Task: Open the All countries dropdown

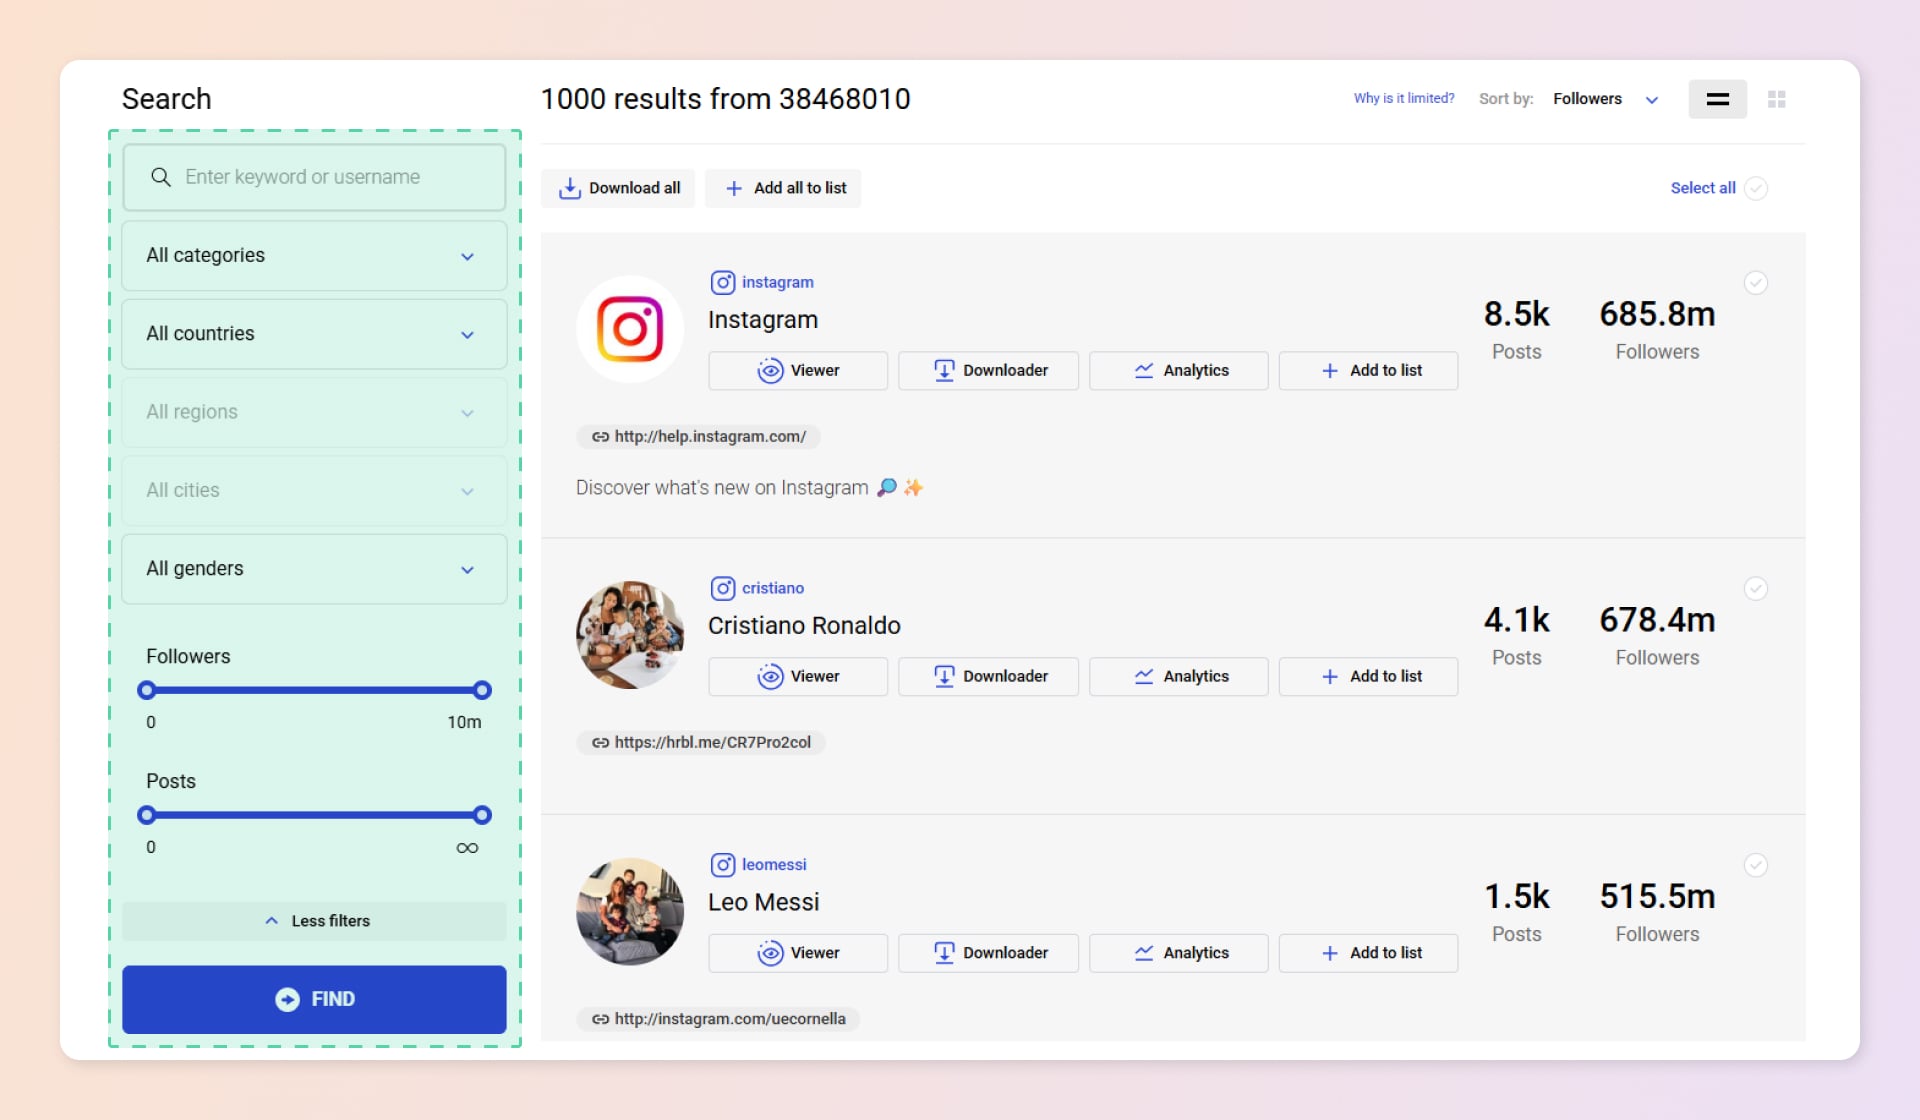Action: pyautogui.click(x=314, y=334)
